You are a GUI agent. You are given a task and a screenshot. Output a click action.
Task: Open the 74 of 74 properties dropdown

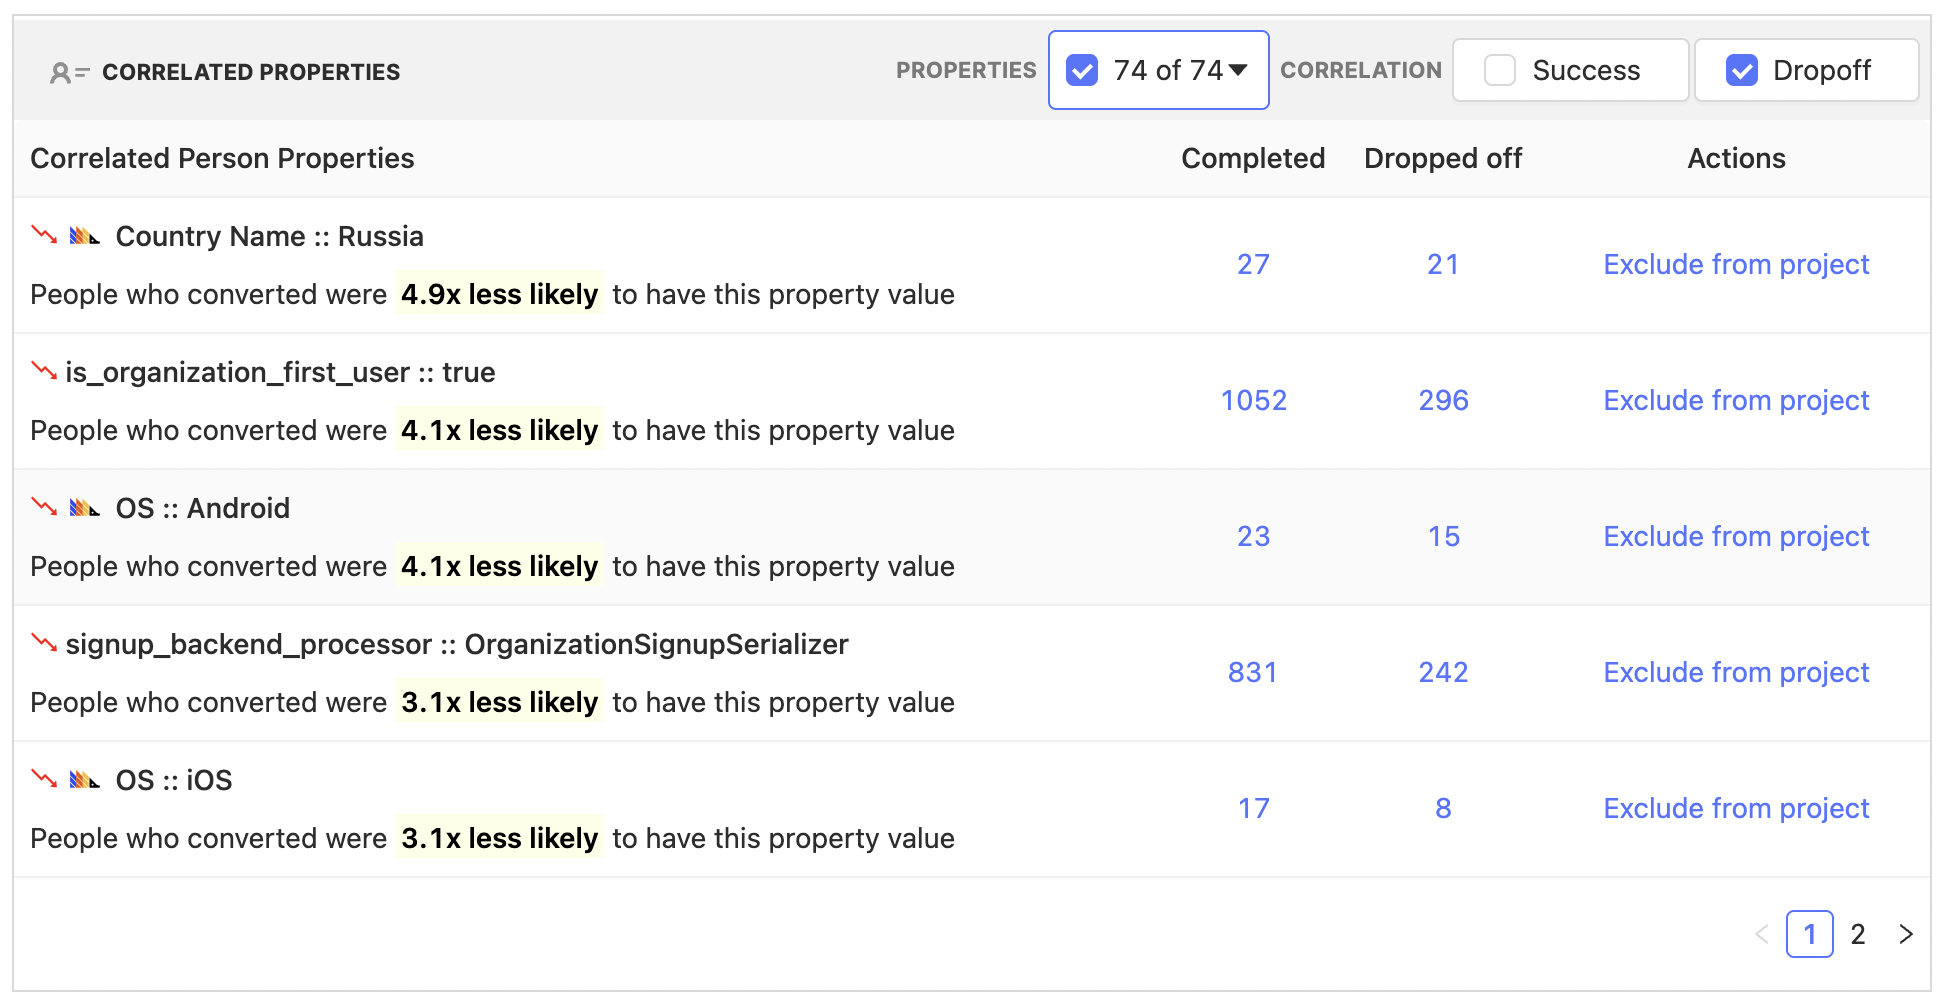click(1240, 70)
